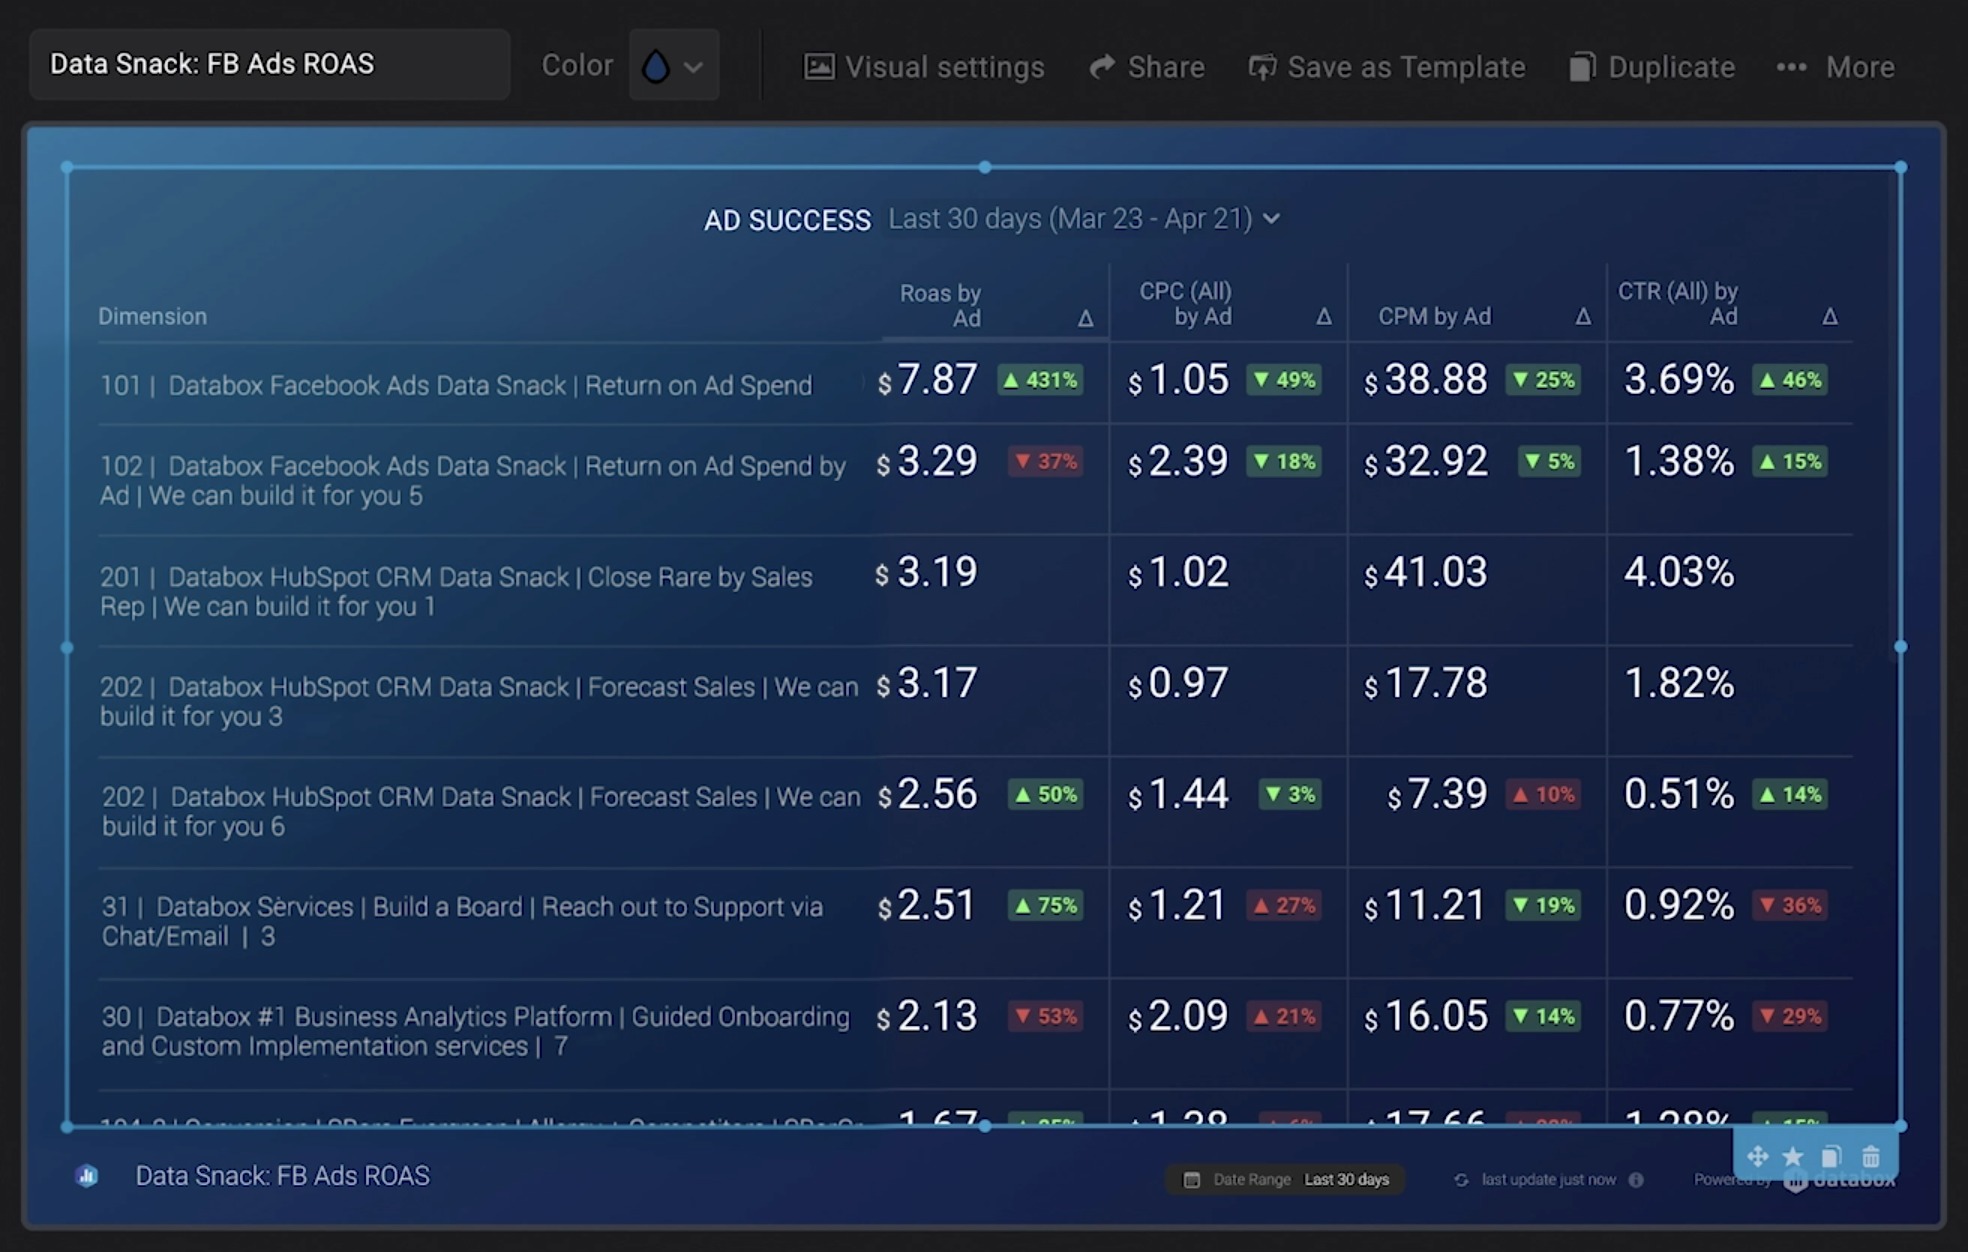The height and width of the screenshot is (1252, 1968).
Task: Click the title field Data Snack: FB Ads ROAS
Action: [268, 64]
